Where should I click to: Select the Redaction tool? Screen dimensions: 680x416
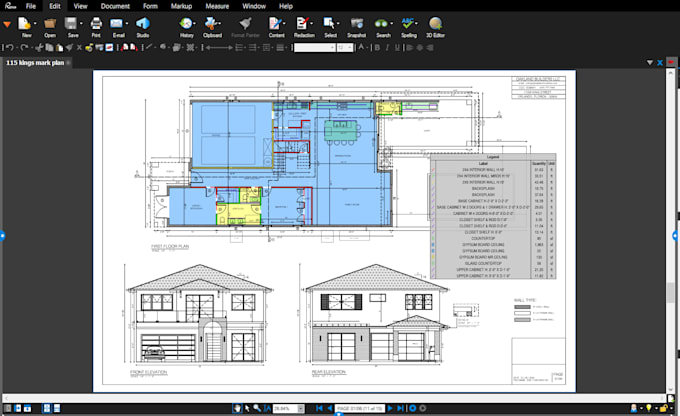pyautogui.click(x=302, y=23)
